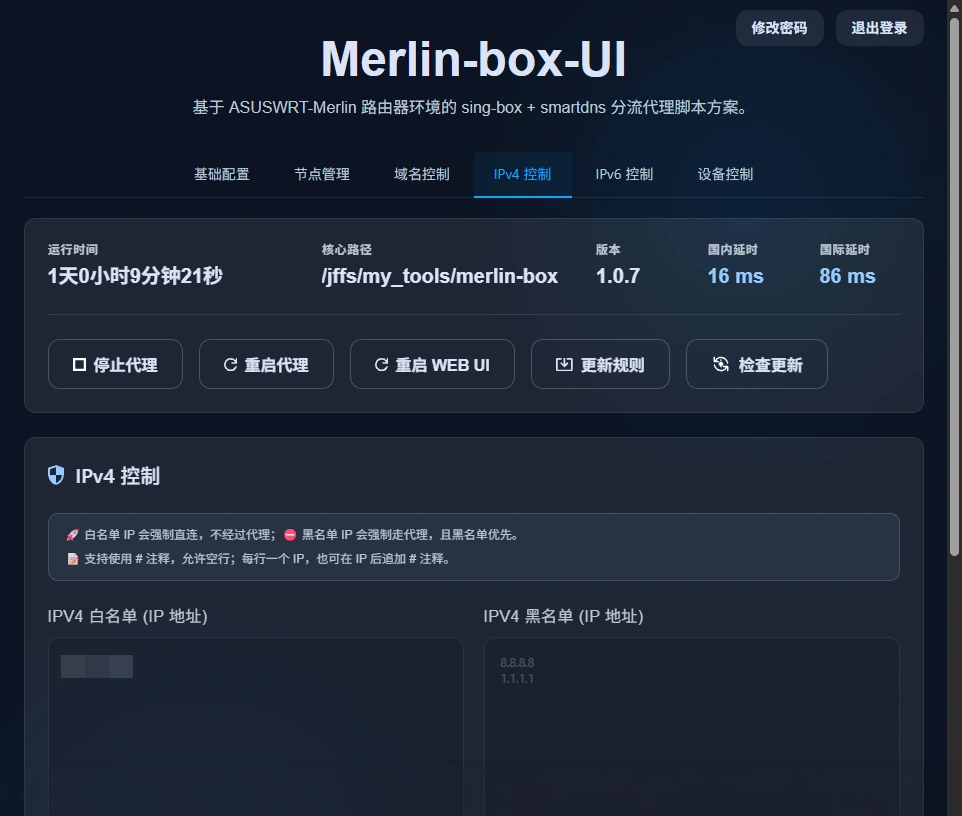Focus the IPV4 黑名单 text area
The image size is (962, 816).
point(692,727)
